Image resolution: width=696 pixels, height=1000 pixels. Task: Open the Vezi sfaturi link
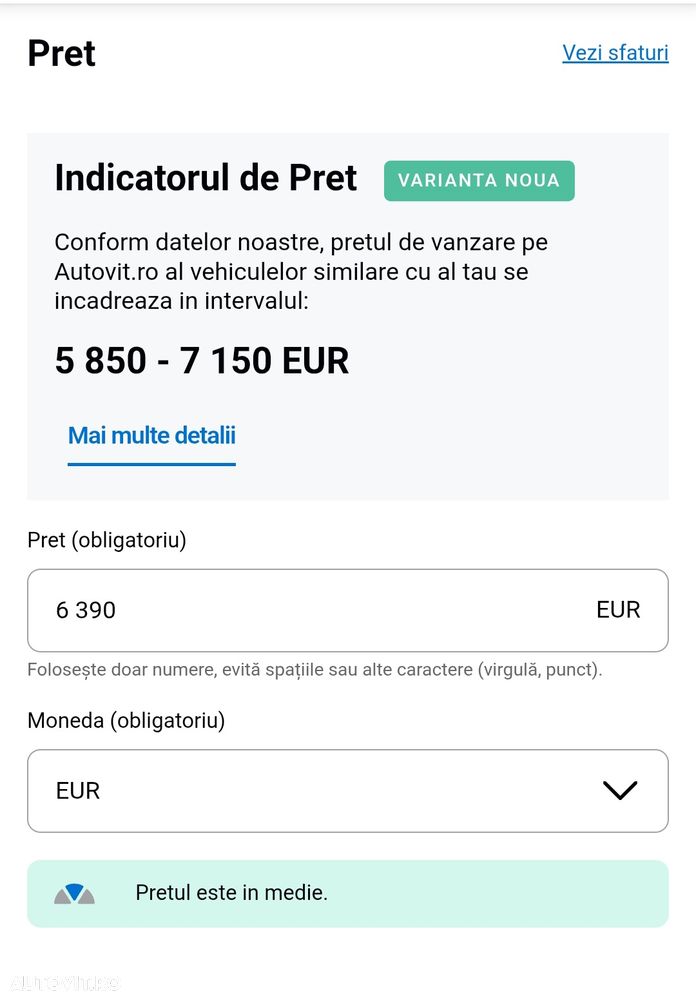pyautogui.click(x=615, y=53)
